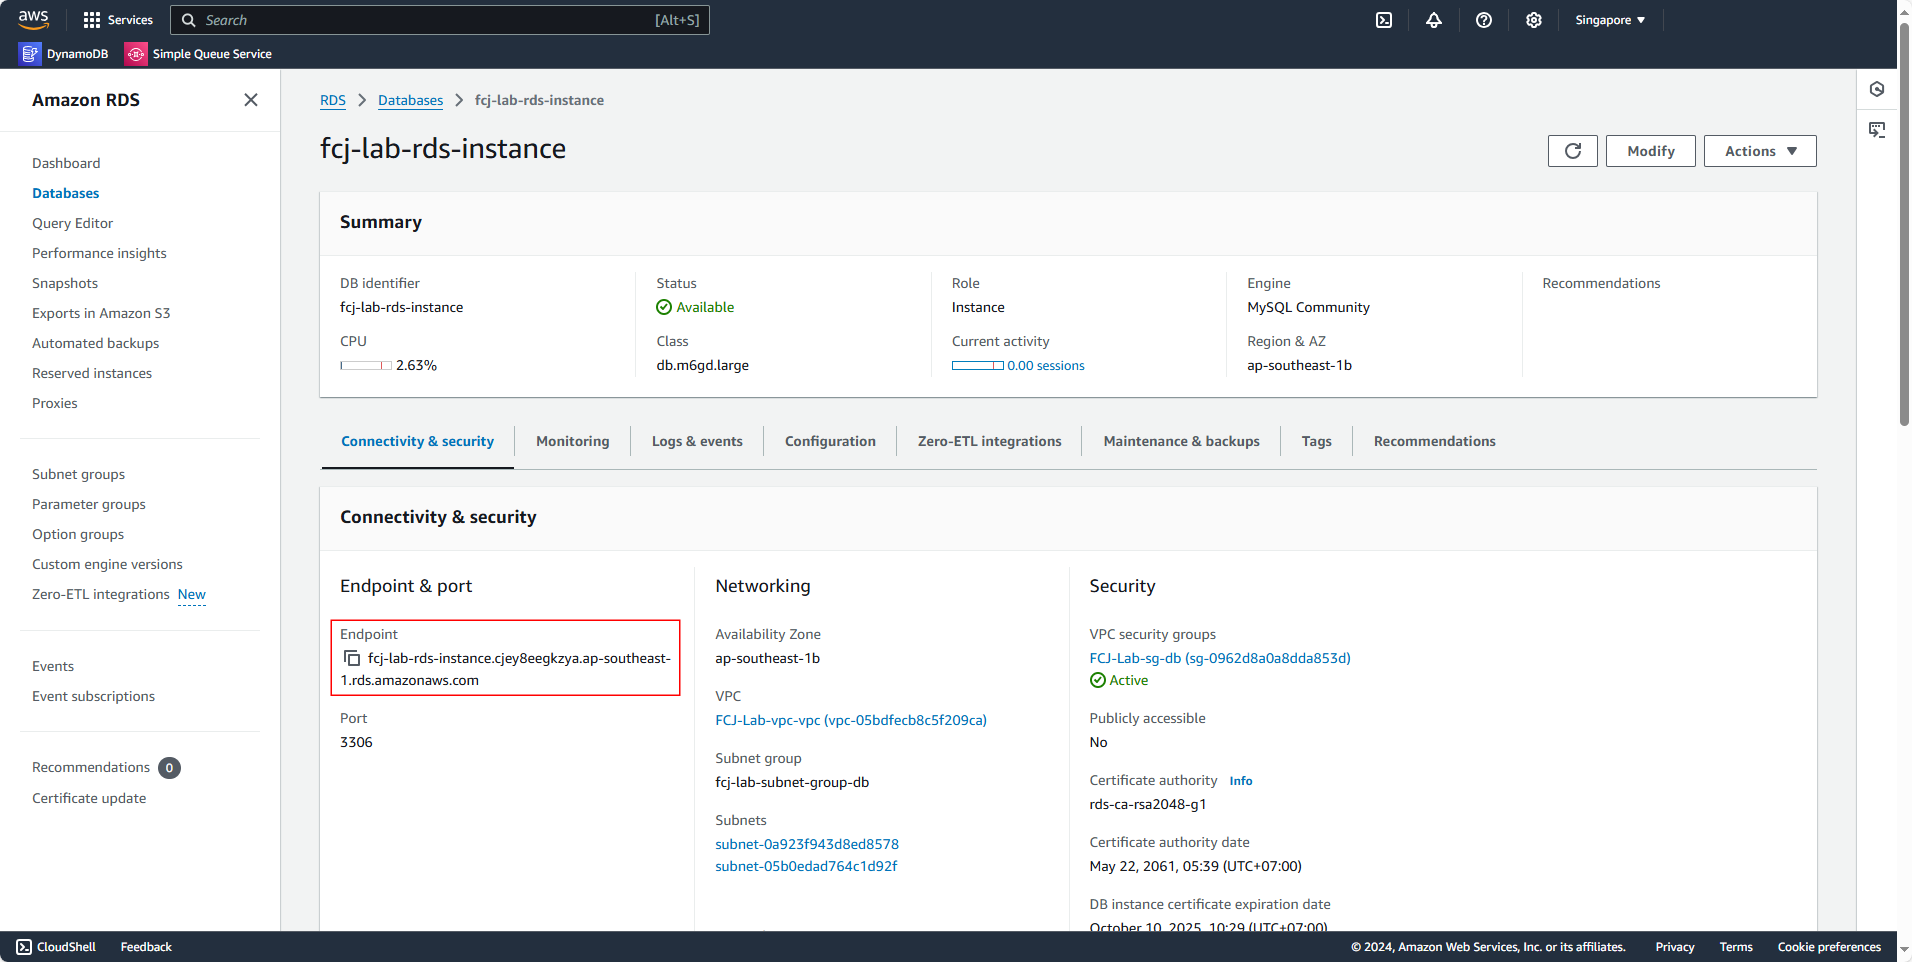Select the port value 3306
Viewport: 1912px width, 962px height.
coord(356,742)
